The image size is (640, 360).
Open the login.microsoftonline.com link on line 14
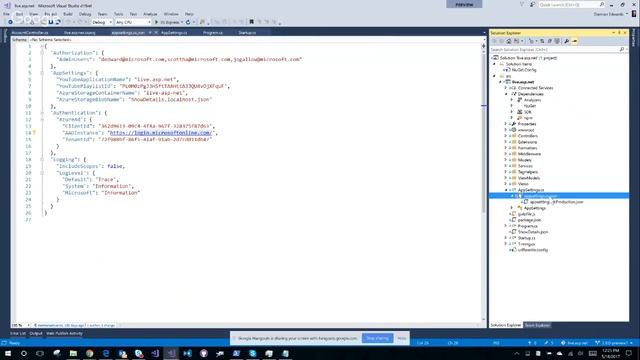tap(160, 133)
